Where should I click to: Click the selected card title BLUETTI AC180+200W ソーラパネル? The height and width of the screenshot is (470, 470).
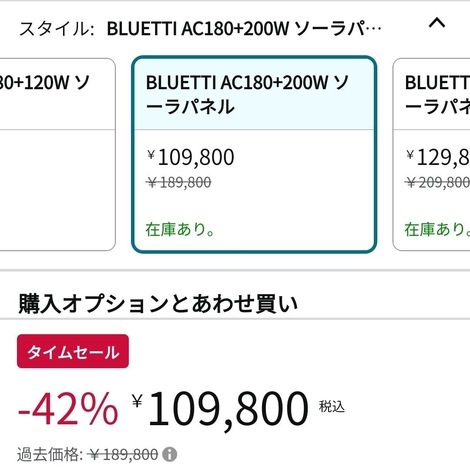247,95
